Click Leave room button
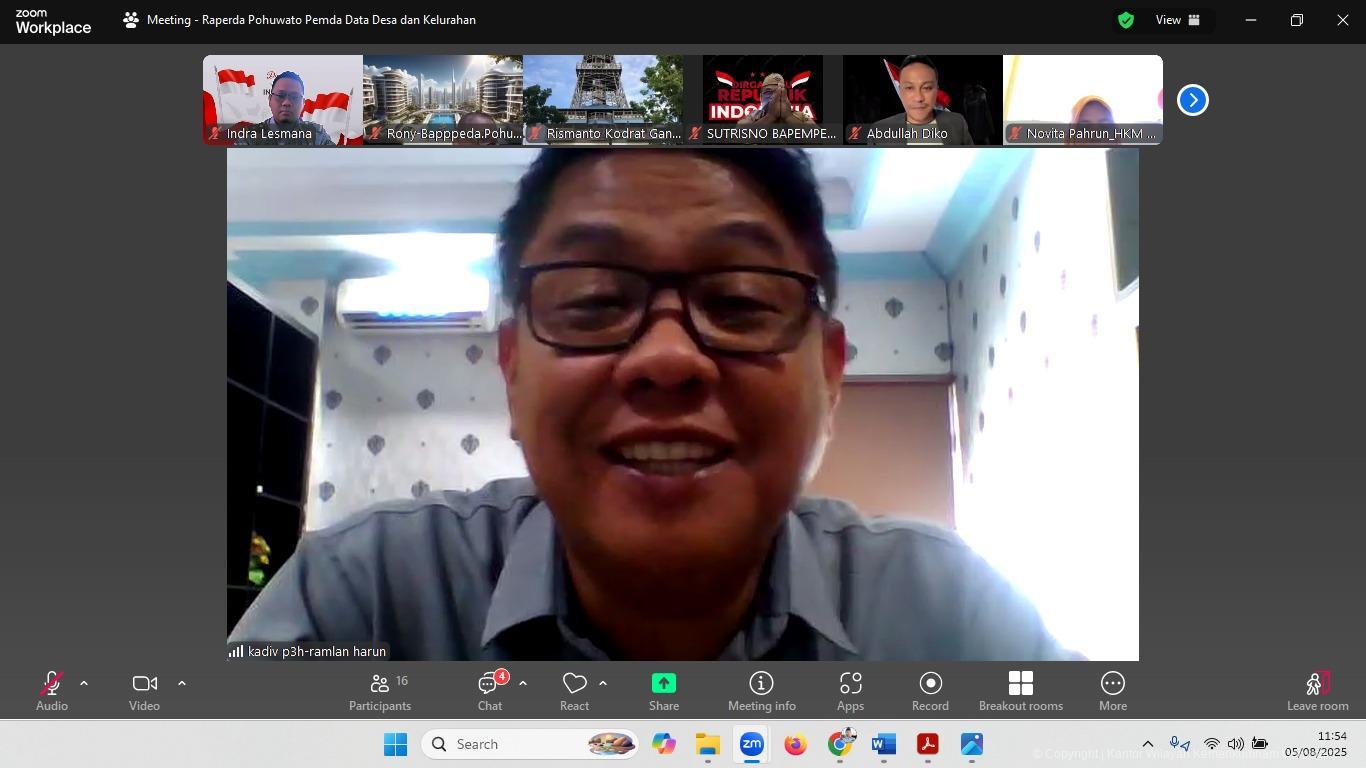The height and width of the screenshot is (768, 1366). click(1317, 691)
